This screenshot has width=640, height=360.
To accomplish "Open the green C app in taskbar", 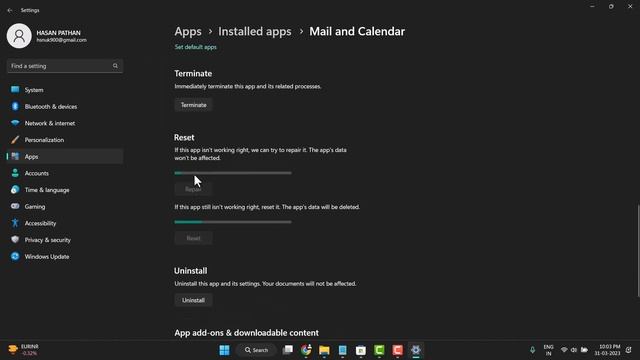I will tap(379, 350).
